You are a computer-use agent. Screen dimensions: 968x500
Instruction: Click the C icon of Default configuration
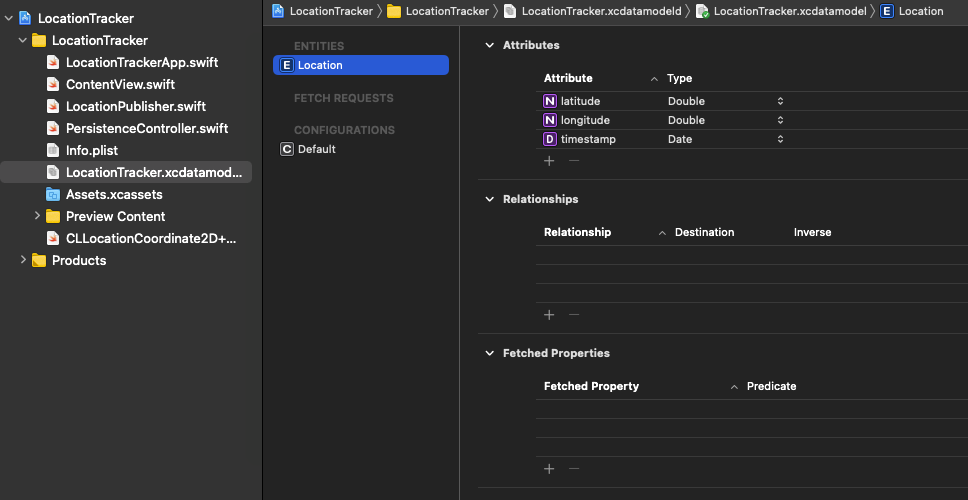[287, 149]
